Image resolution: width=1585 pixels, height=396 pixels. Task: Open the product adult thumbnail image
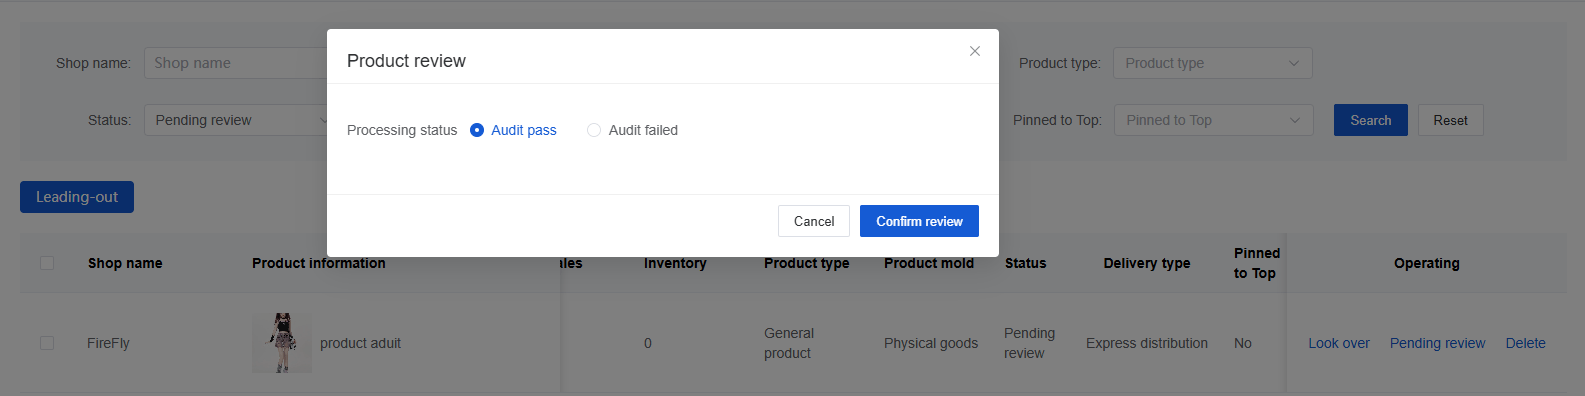[282, 343]
